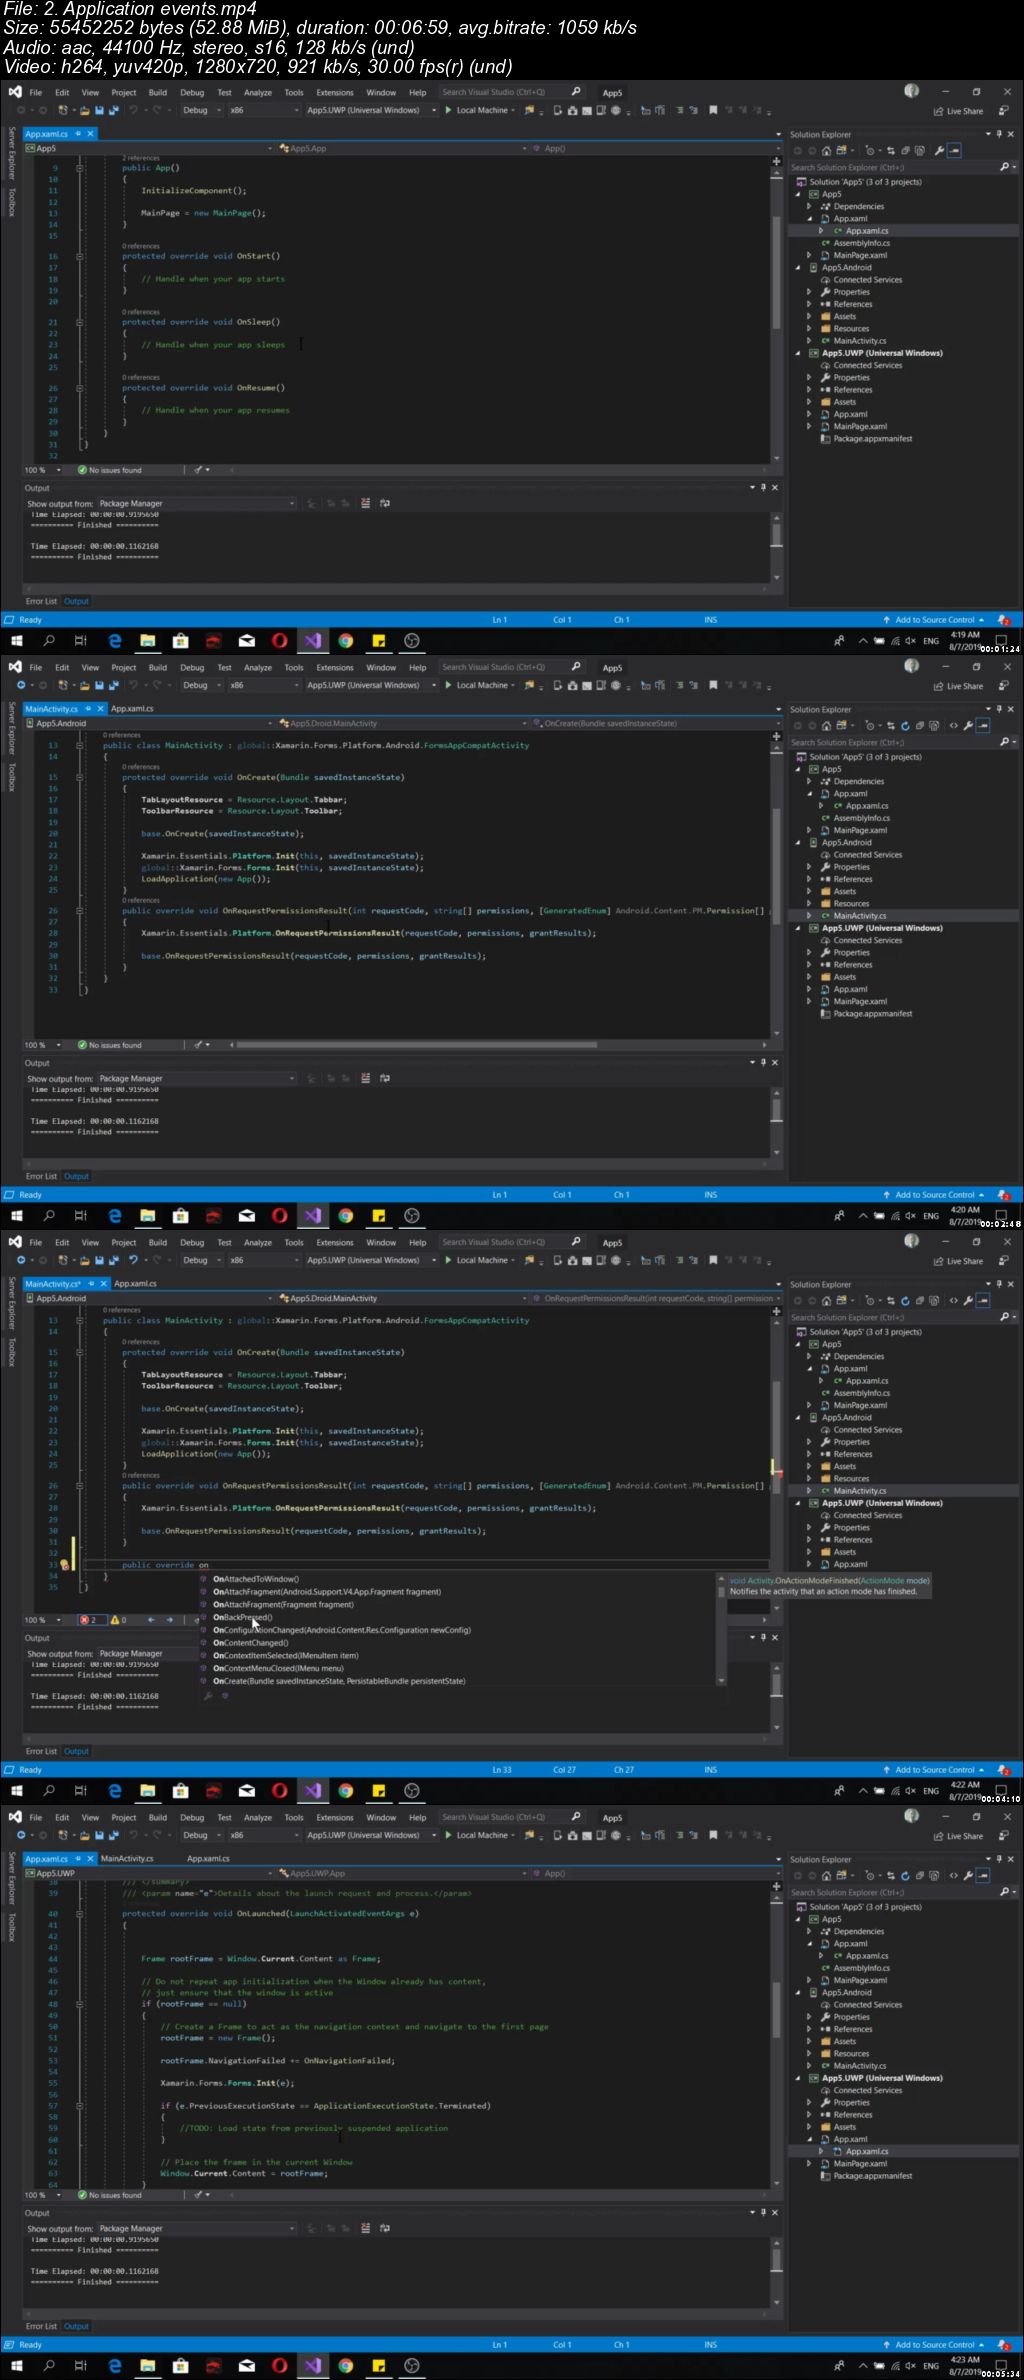Switch to App.xaml.cs tab in 00:02:48 frame
1024x2380 pixels.
(x=132, y=708)
